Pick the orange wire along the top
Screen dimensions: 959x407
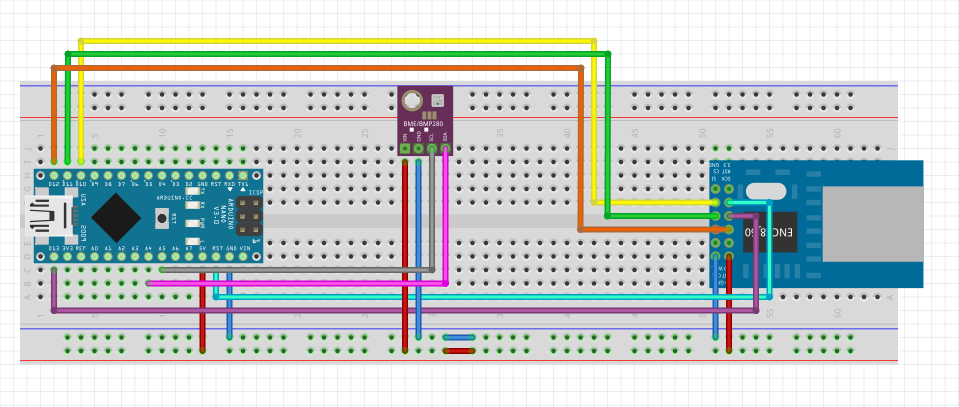click(x=330, y=67)
